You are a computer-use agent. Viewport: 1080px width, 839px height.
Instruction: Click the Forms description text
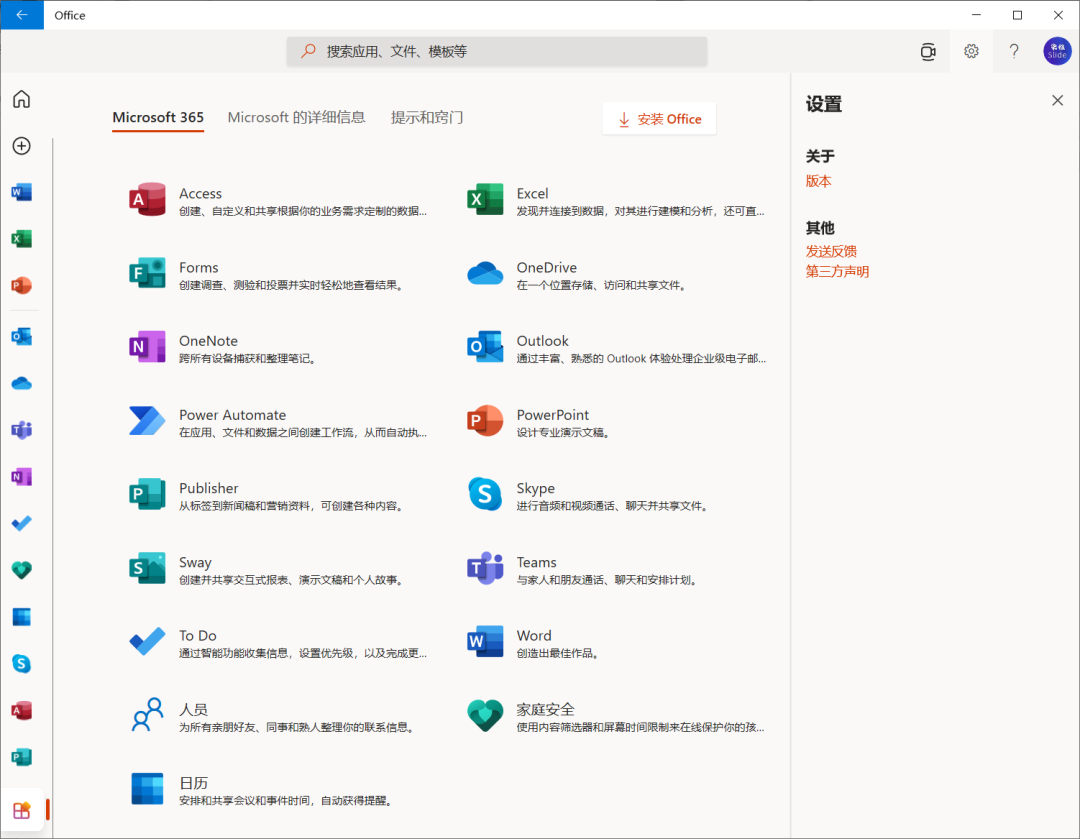click(291, 285)
